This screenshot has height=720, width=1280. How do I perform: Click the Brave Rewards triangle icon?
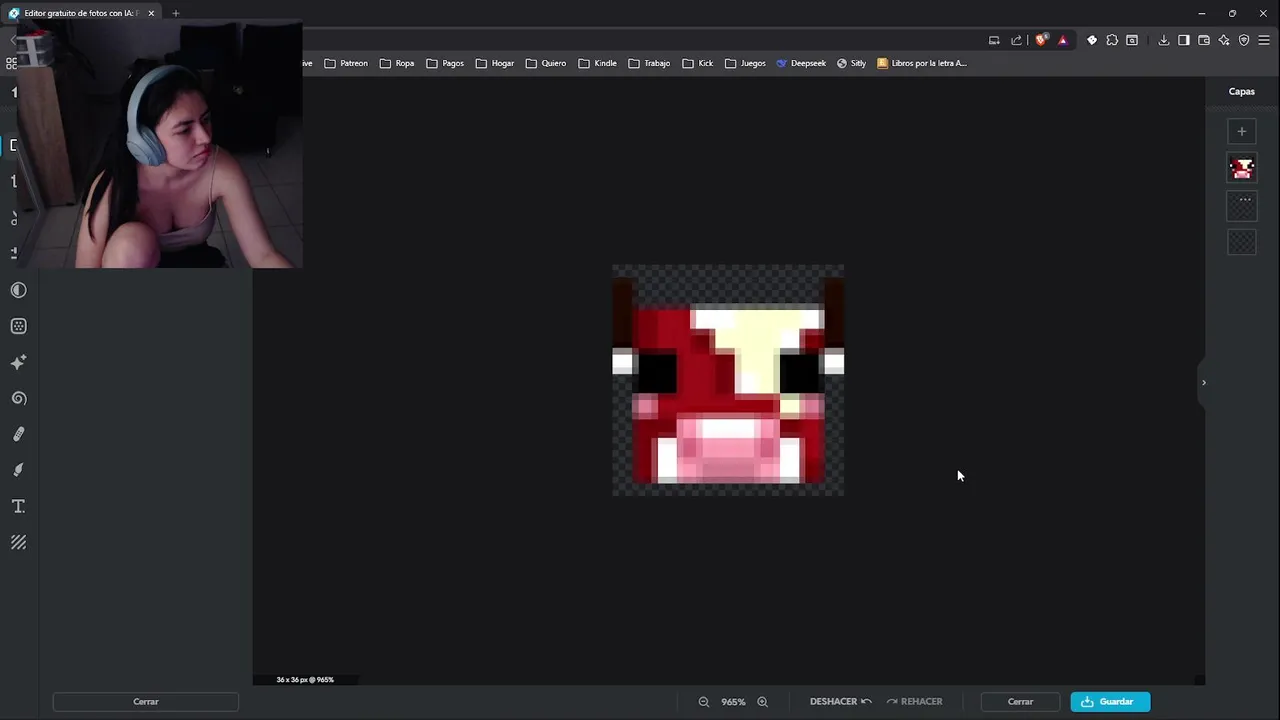point(1062,40)
